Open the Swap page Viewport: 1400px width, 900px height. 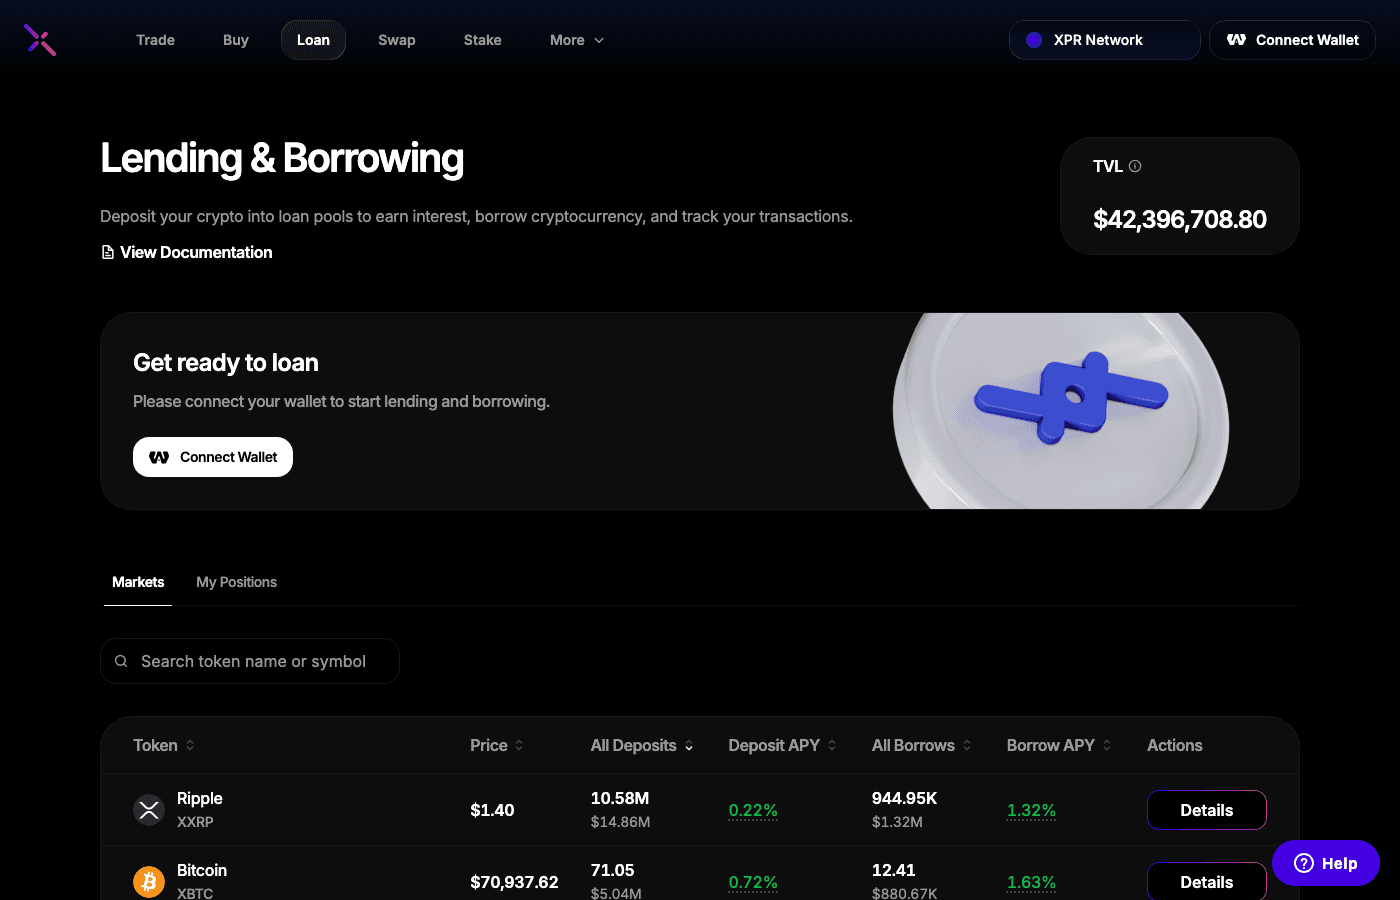pyautogui.click(x=397, y=40)
